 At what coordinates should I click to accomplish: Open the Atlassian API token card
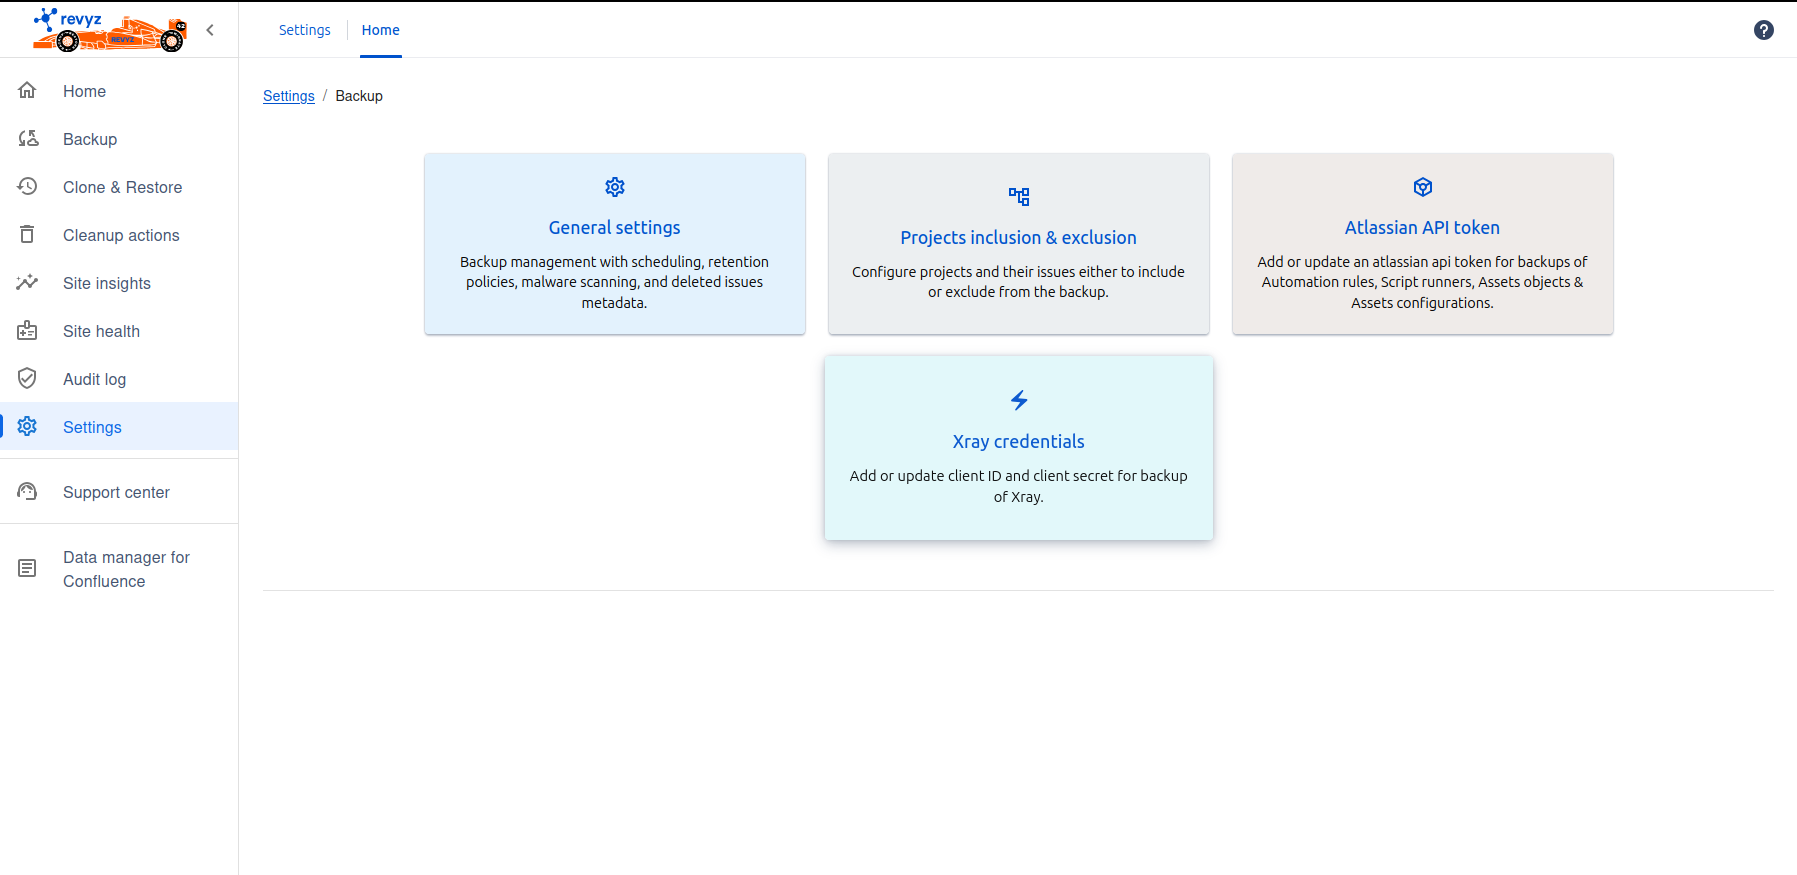[1422, 244]
